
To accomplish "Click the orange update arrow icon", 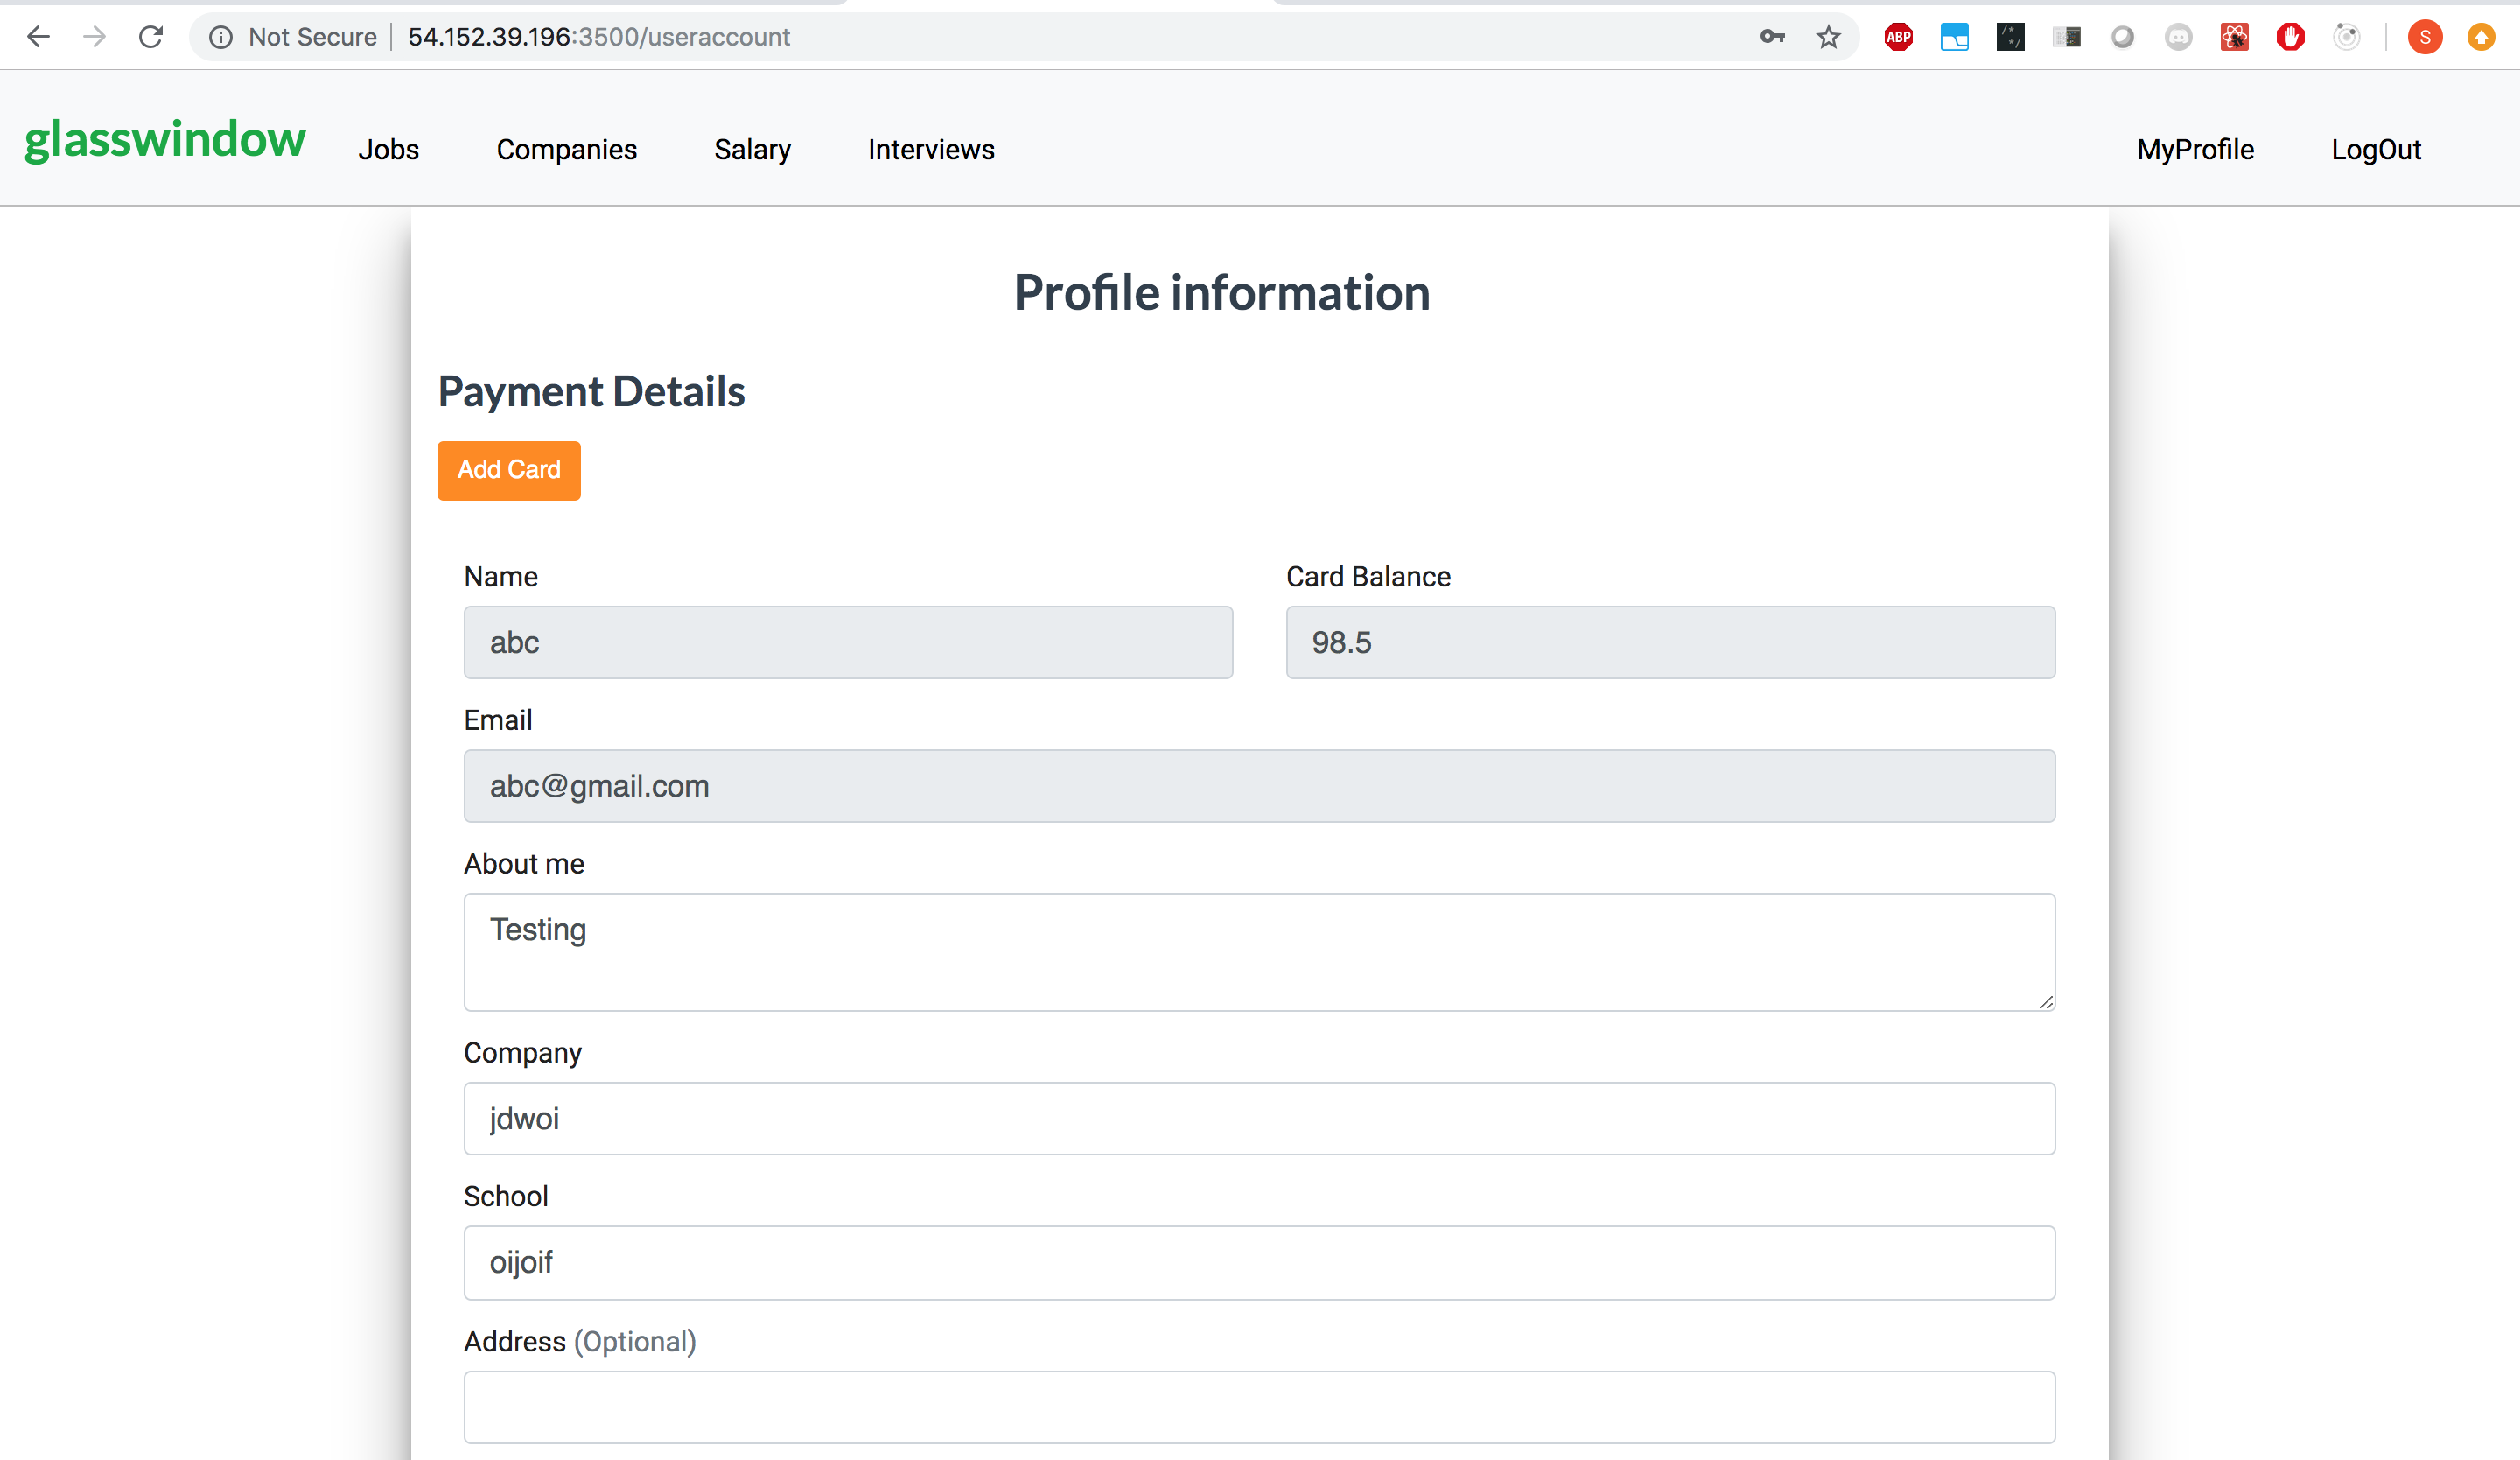I will tap(2480, 37).
